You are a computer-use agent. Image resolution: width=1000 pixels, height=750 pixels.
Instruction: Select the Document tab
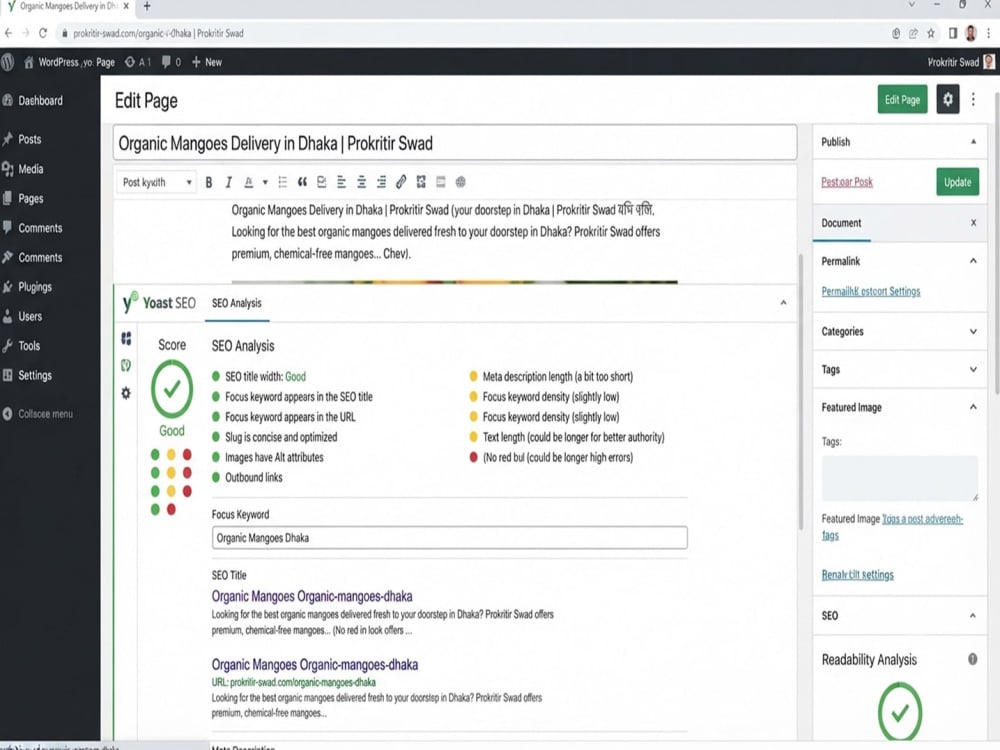[841, 223]
